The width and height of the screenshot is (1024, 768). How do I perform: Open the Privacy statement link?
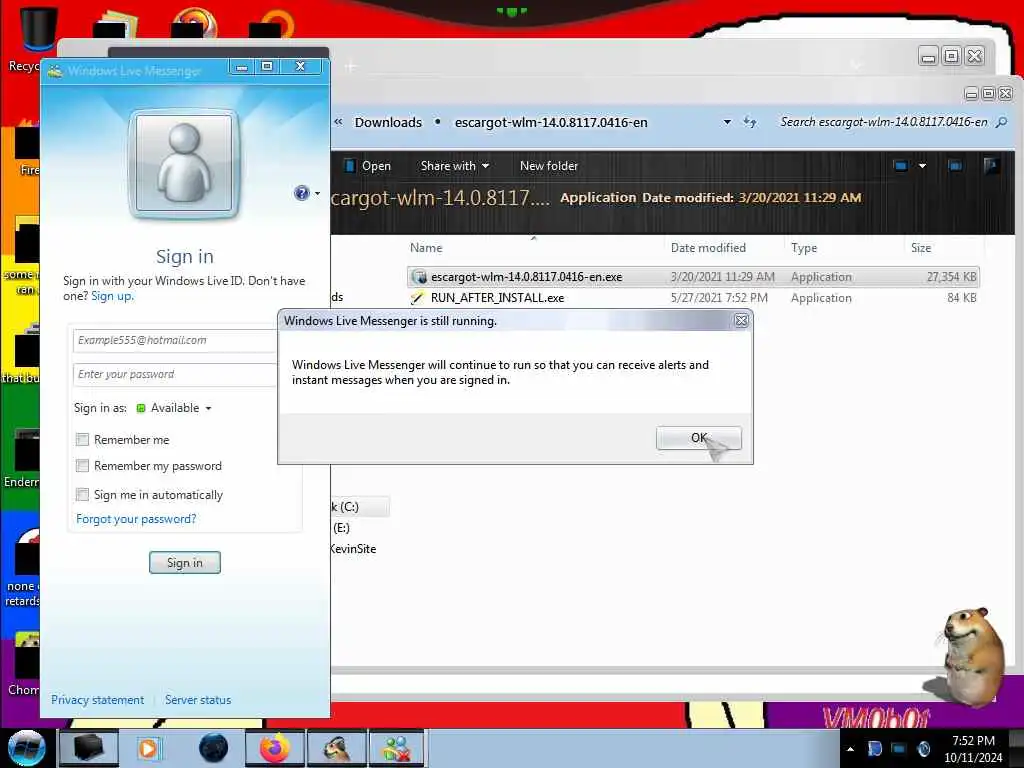tap(97, 699)
